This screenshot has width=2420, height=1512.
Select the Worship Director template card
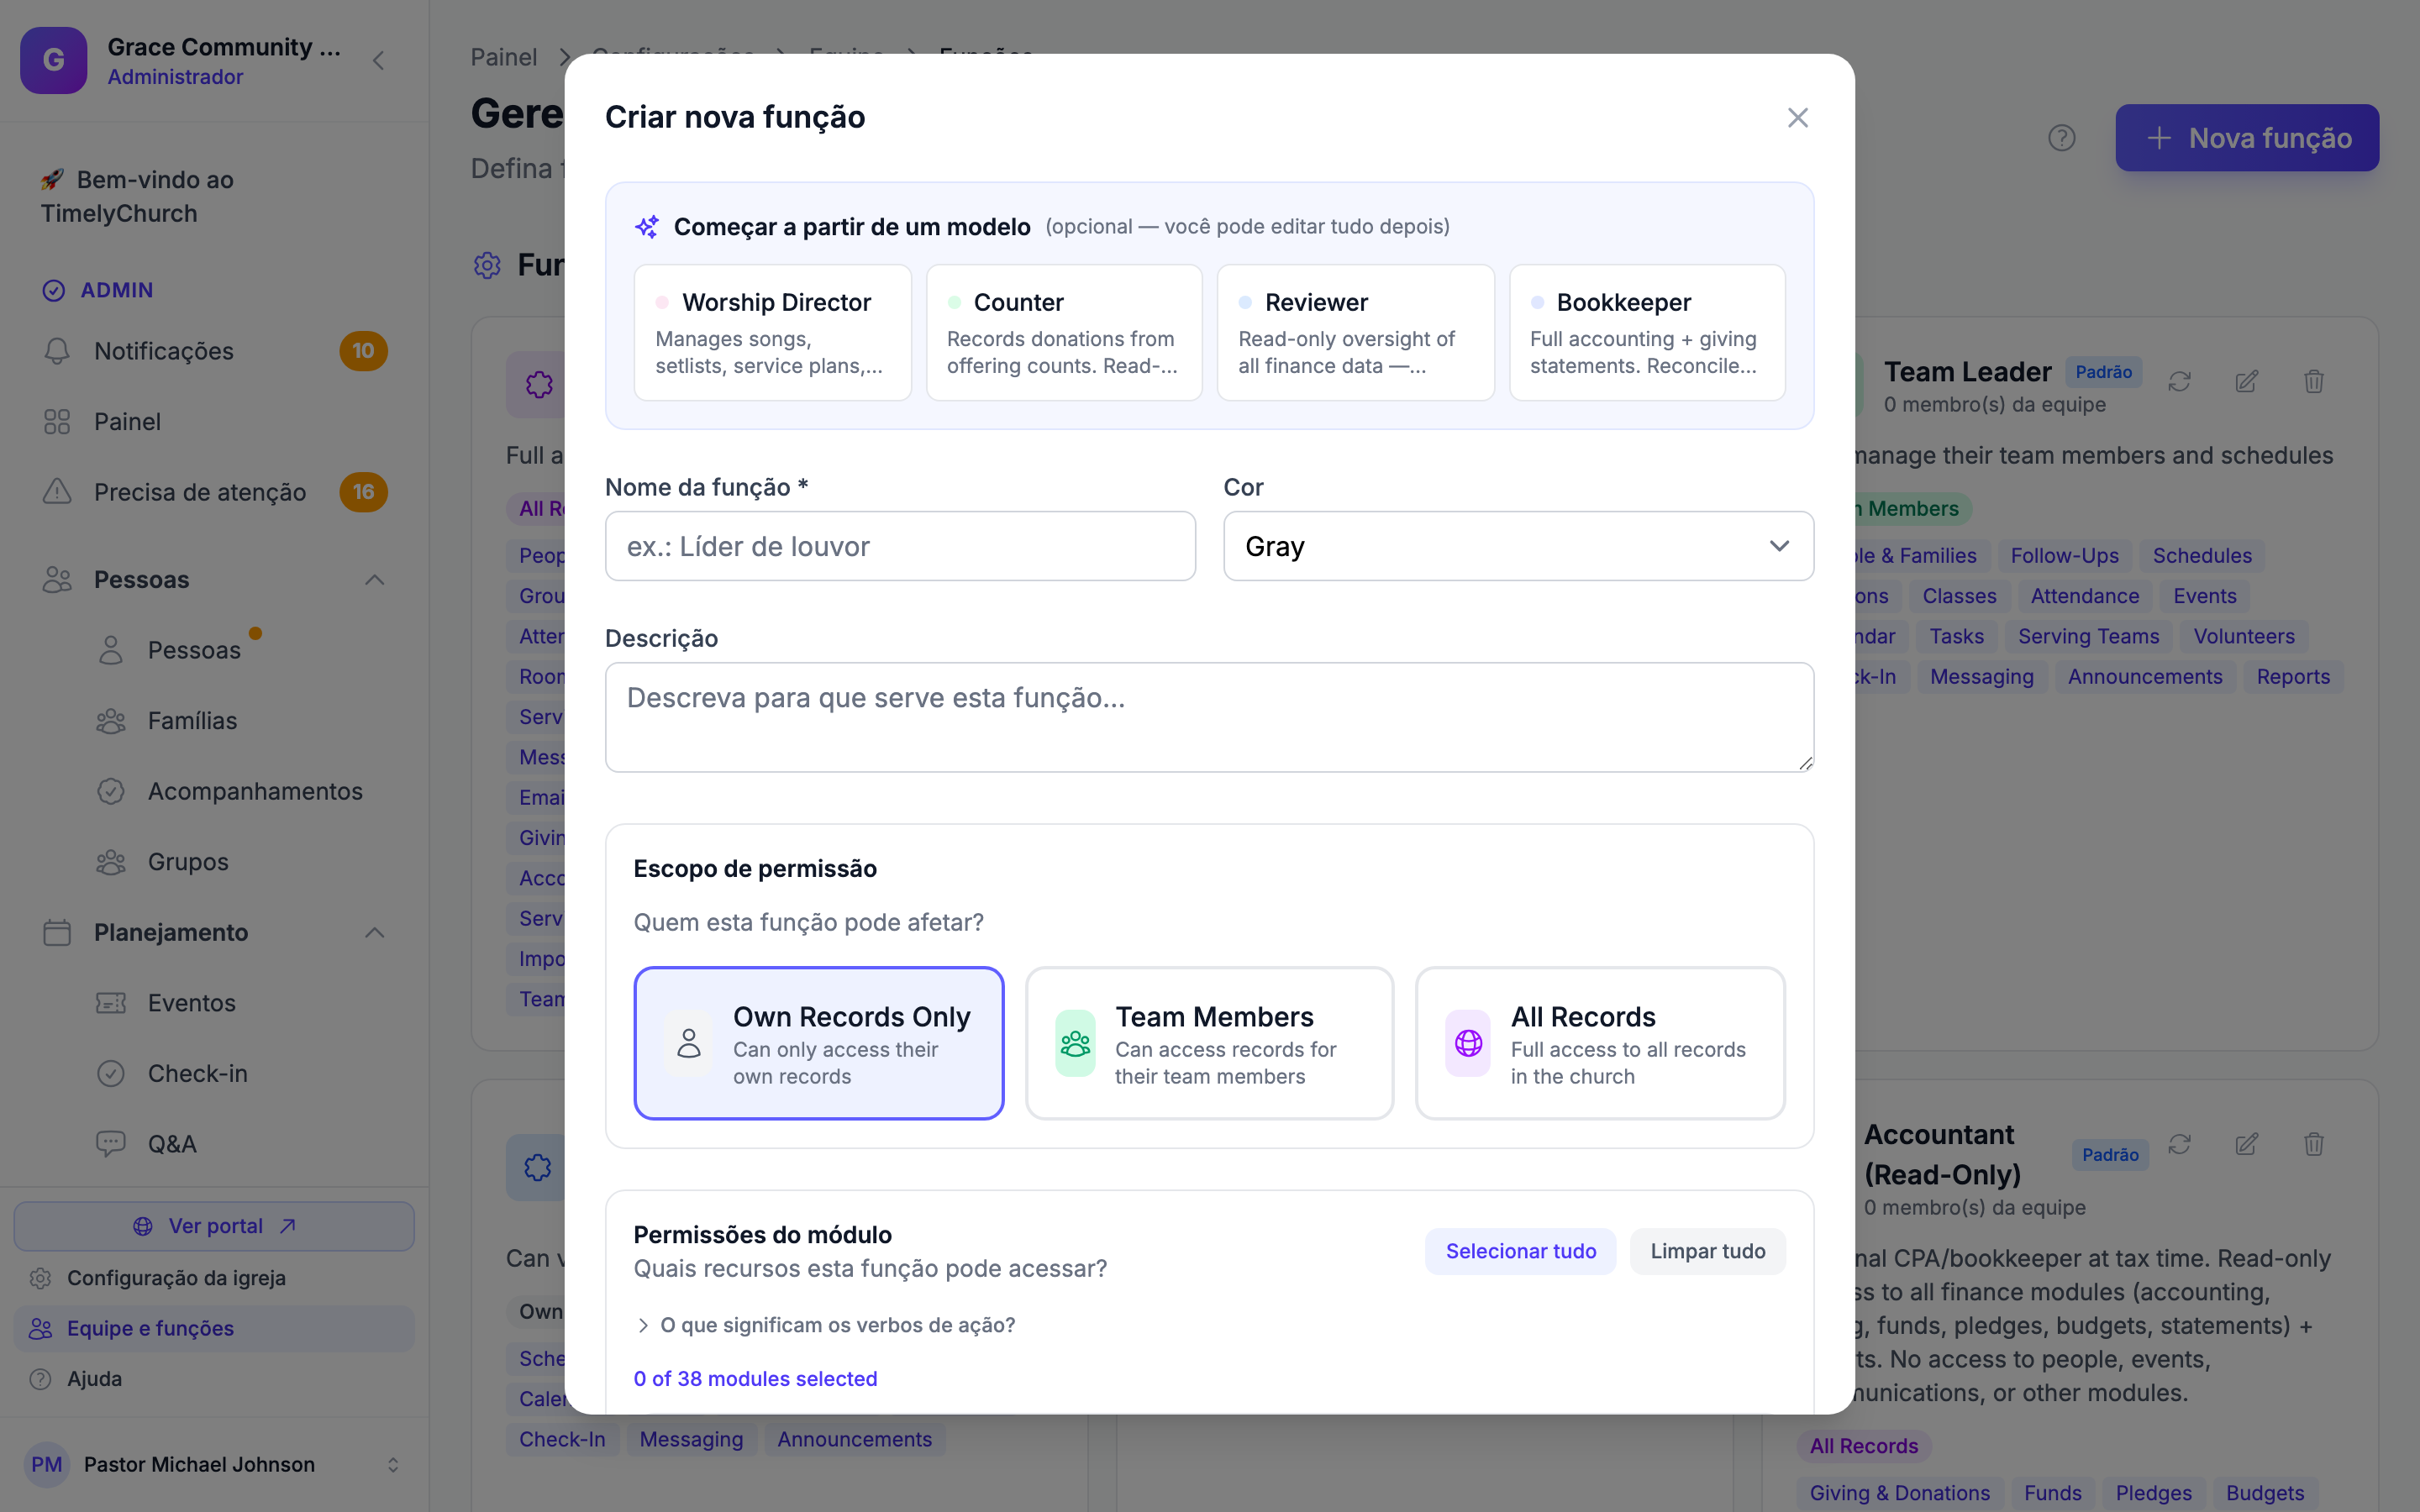pos(772,332)
